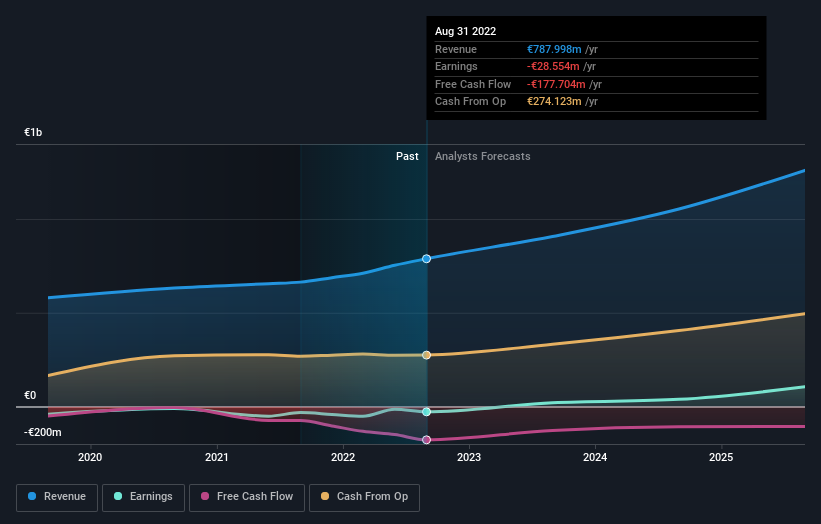Toggle the Revenue legend button
Screen dimensions: 821x524
click(x=57, y=497)
